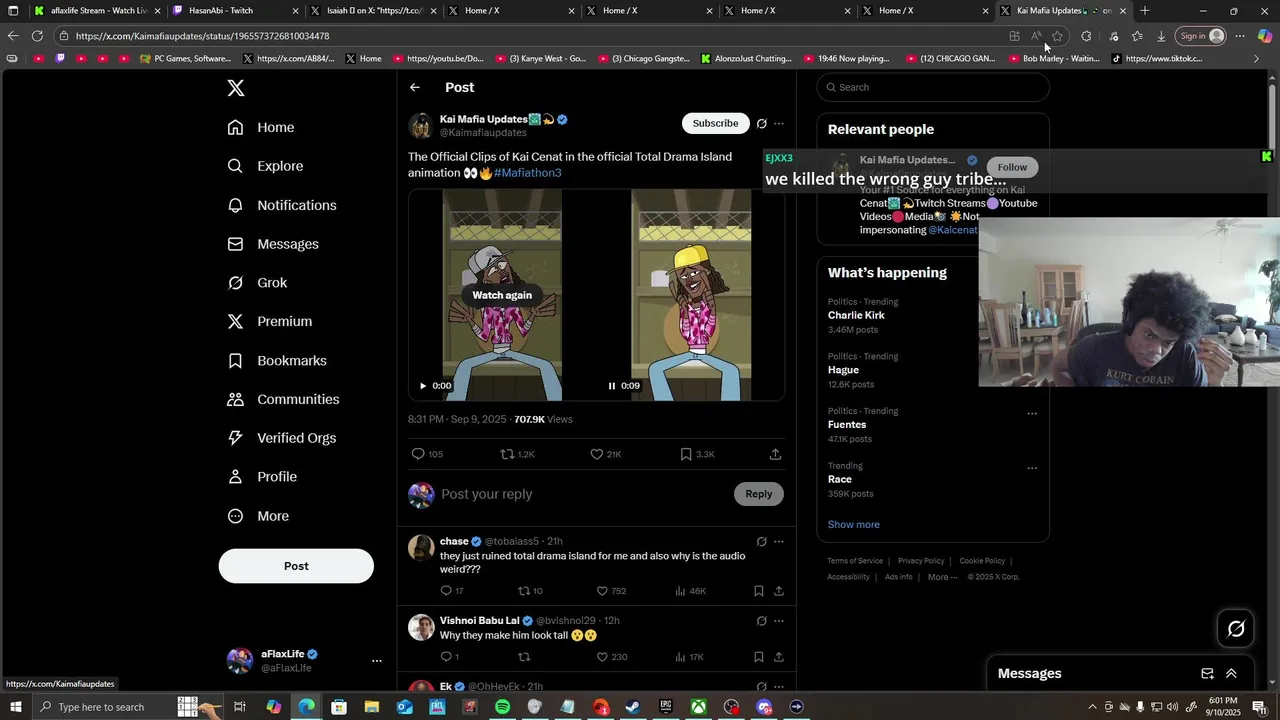
Task: Open a new browser tab with the plus
Action: pyautogui.click(x=1145, y=11)
